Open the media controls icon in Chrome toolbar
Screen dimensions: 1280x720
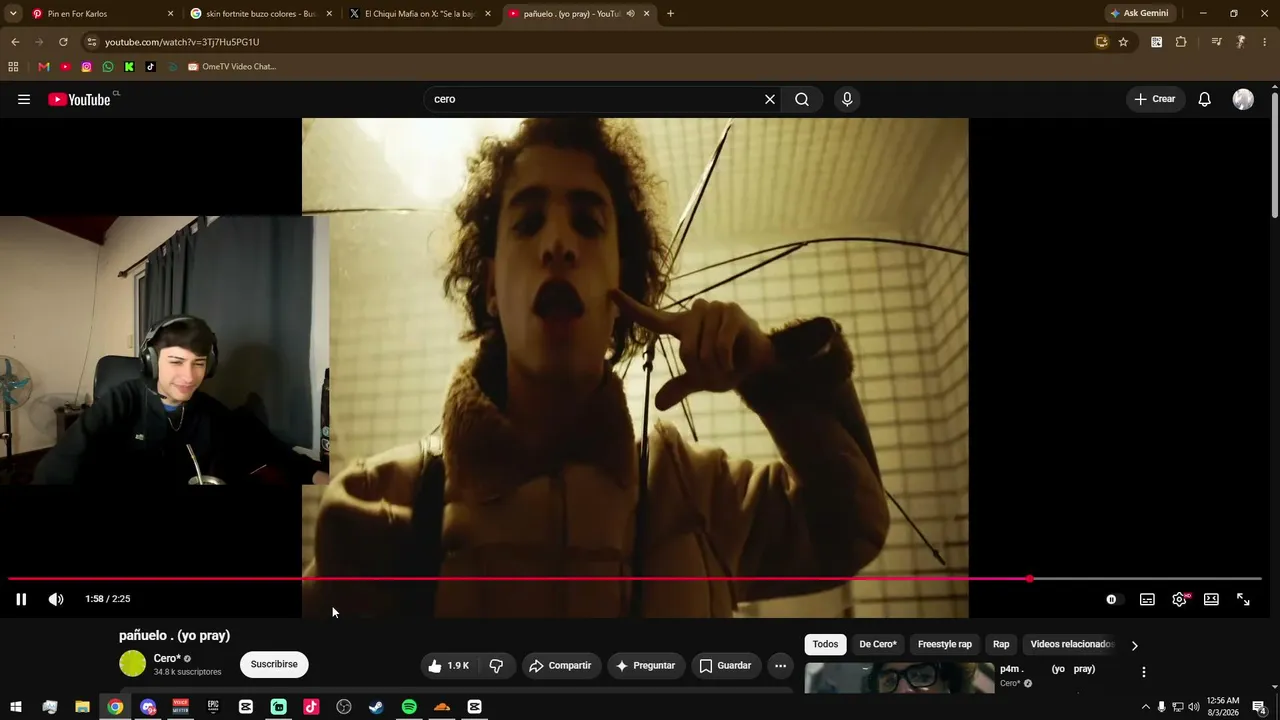point(1216,42)
